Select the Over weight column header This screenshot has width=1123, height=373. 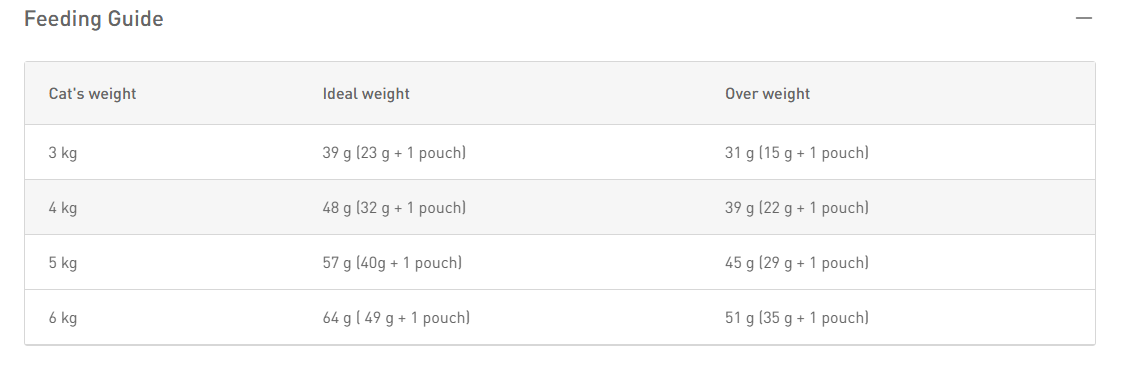pos(767,94)
